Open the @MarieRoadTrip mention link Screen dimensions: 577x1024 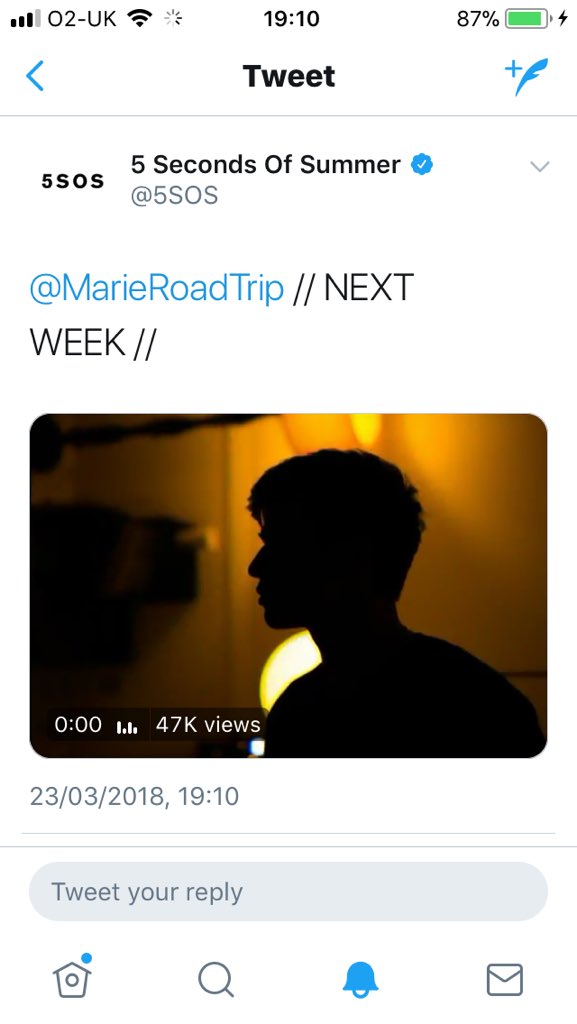[157, 288]
